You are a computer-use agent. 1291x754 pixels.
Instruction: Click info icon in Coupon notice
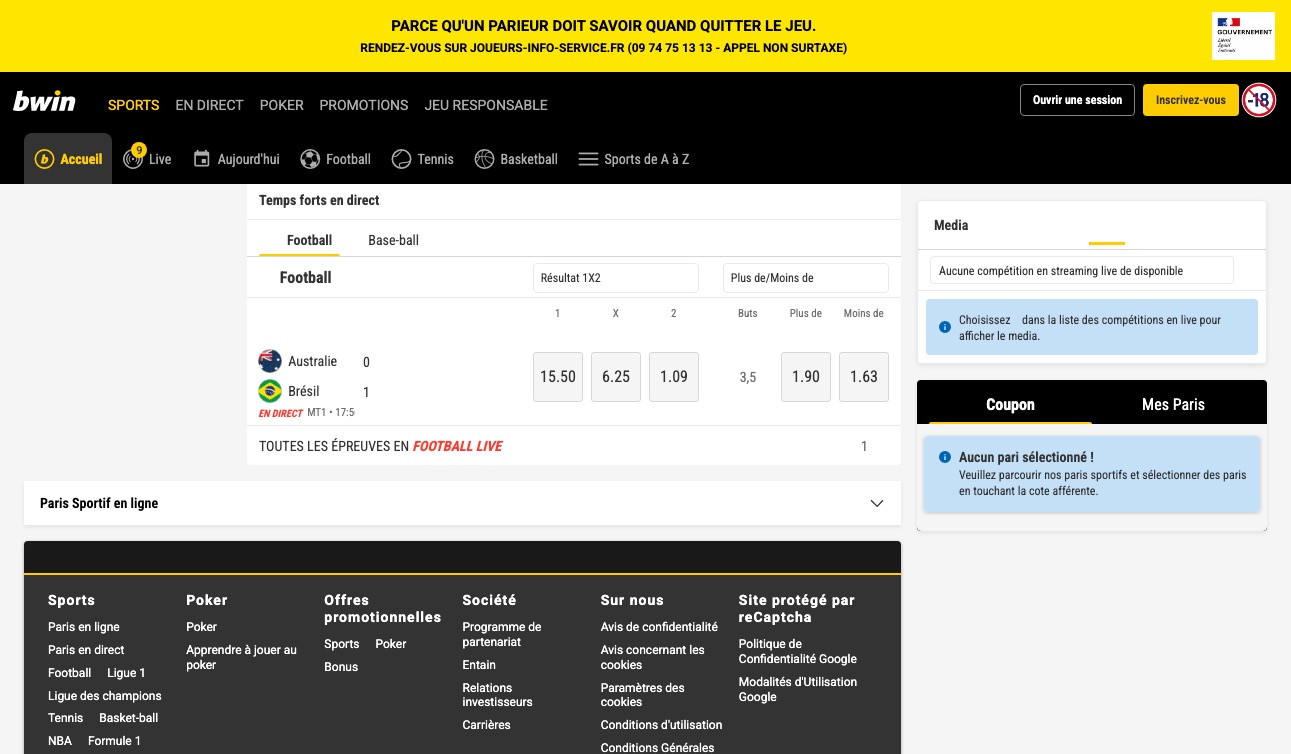945,457
